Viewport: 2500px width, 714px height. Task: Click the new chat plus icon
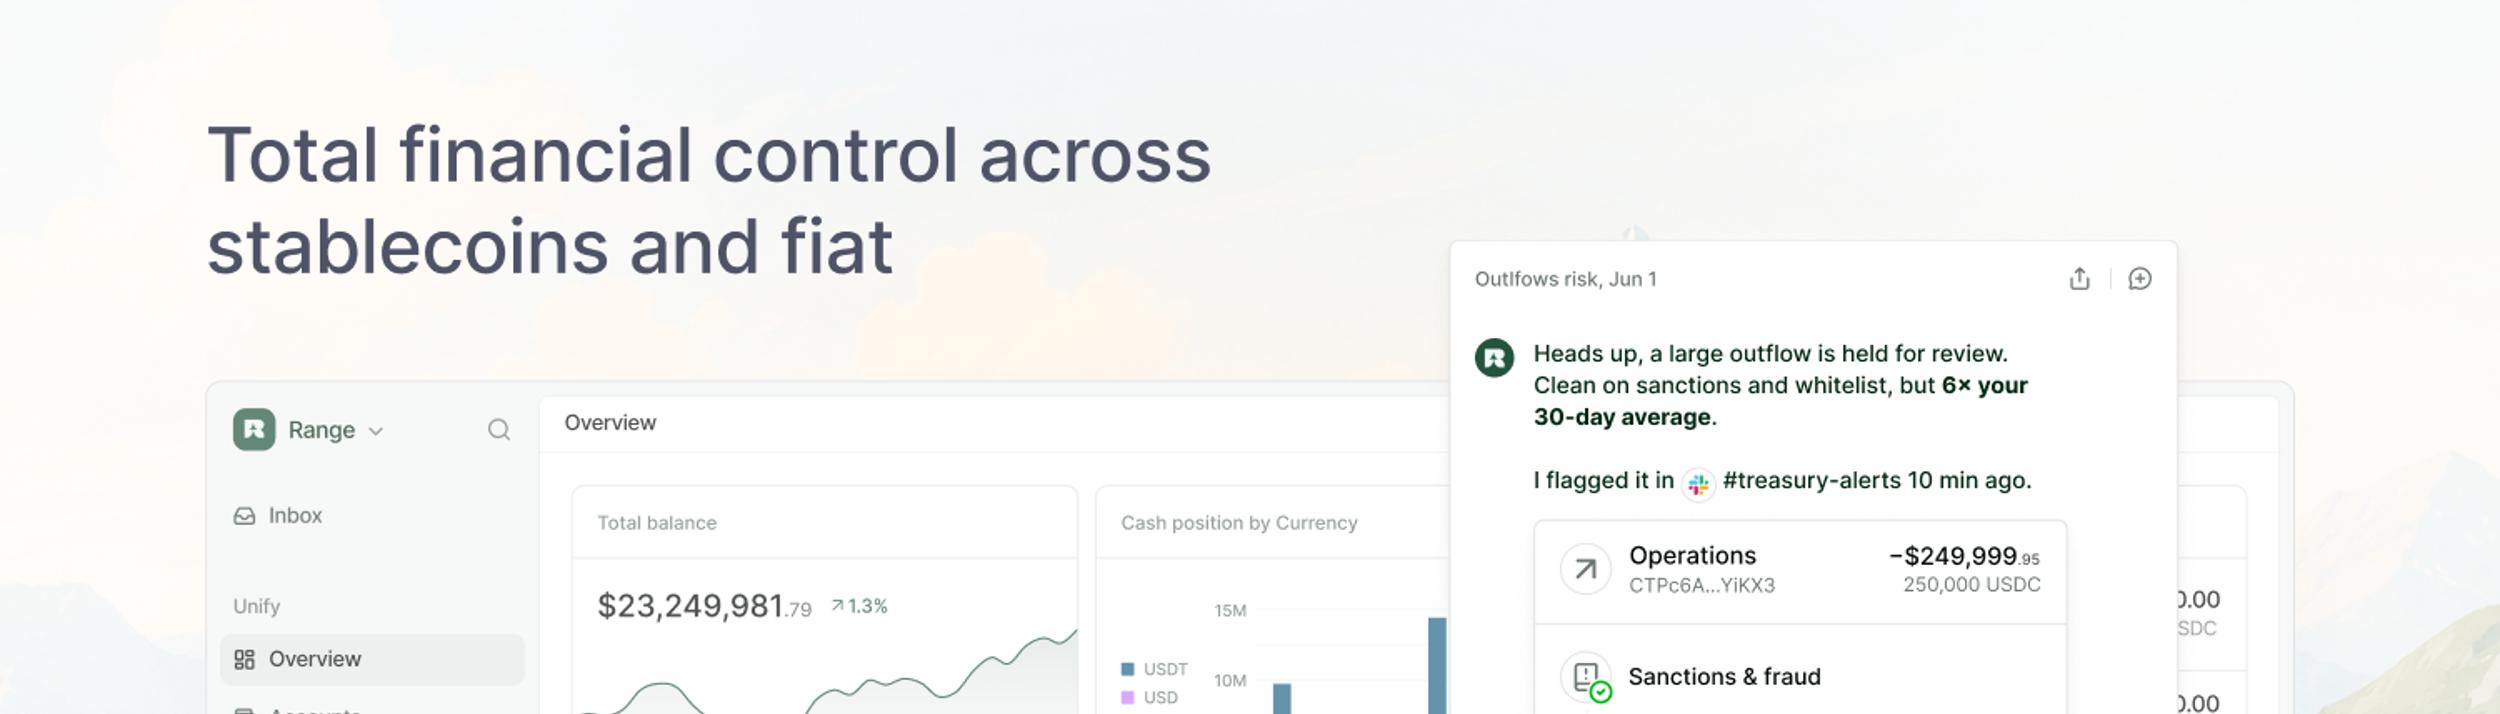pos(2140,279)
